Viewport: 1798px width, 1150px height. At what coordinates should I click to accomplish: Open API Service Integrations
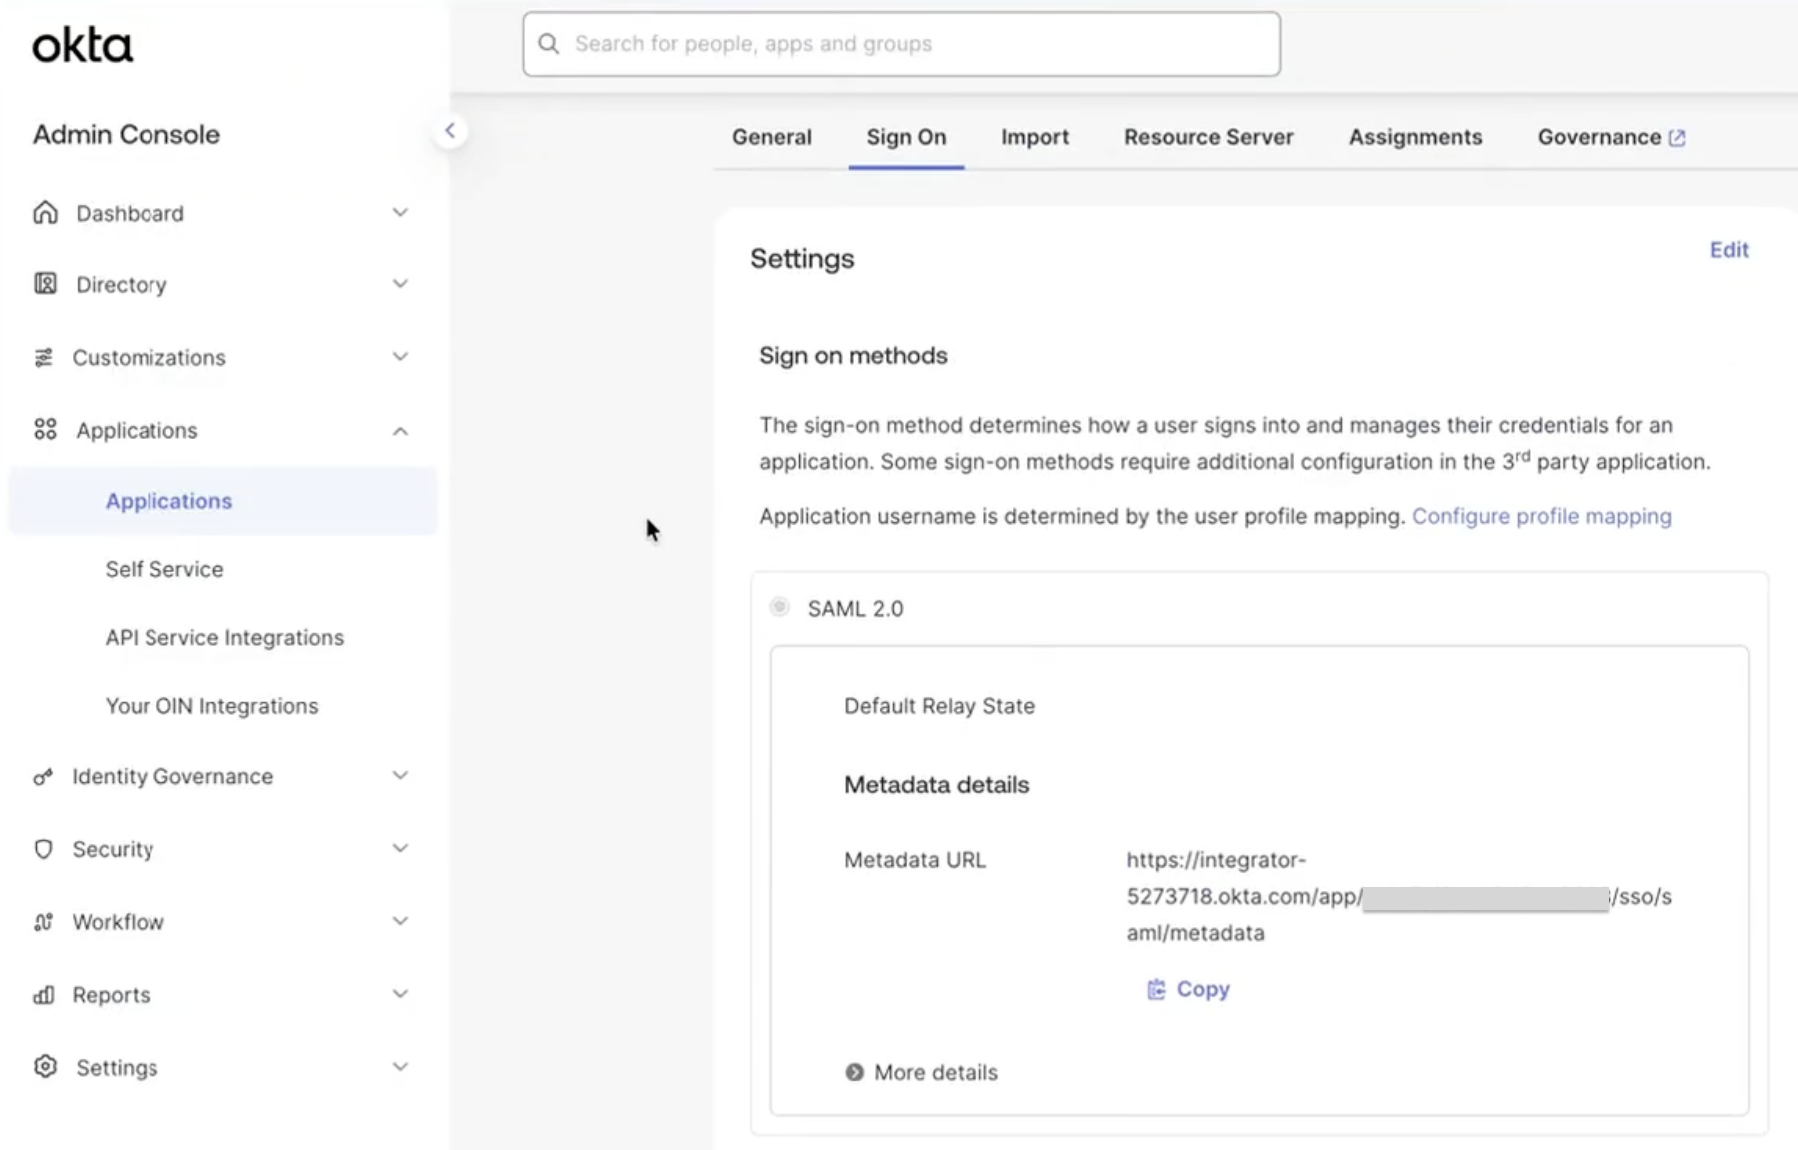(225, 637)
